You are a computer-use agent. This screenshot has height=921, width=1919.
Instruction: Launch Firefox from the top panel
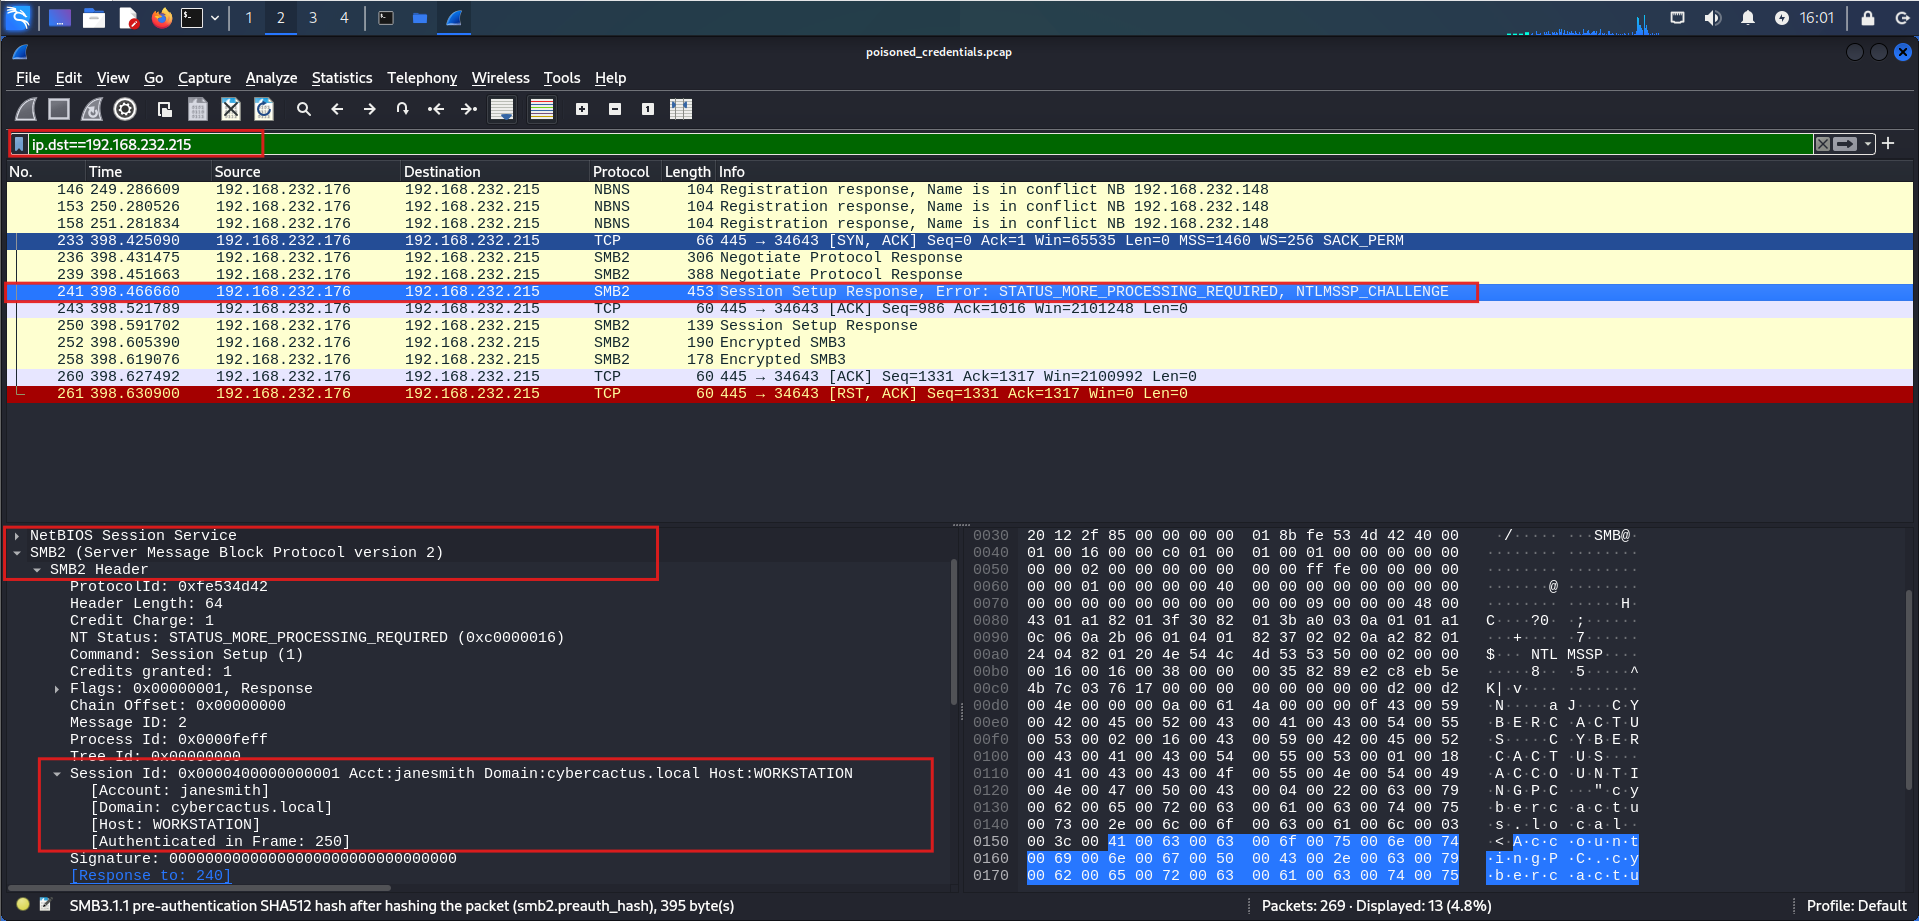161,18
